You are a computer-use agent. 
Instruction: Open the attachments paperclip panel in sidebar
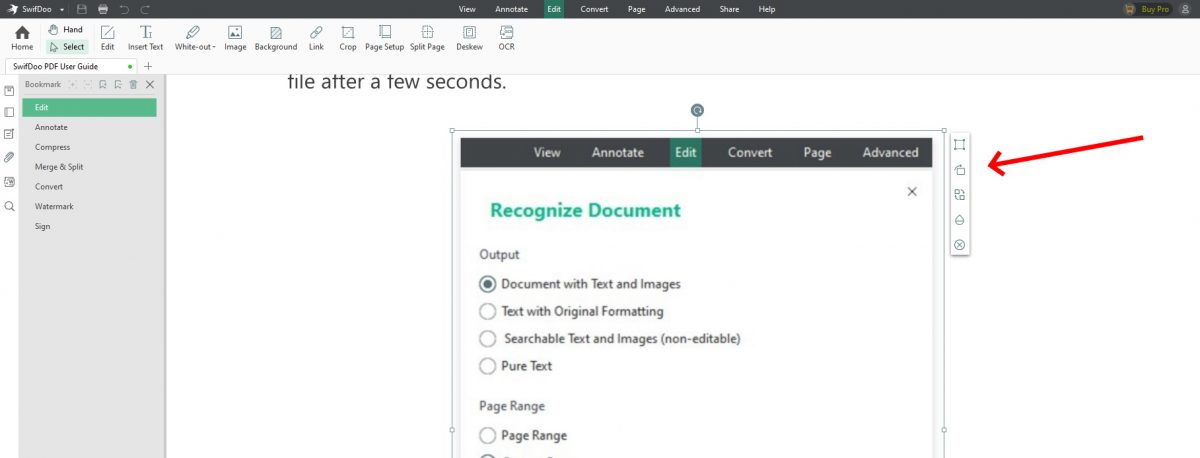click(9, 157)
